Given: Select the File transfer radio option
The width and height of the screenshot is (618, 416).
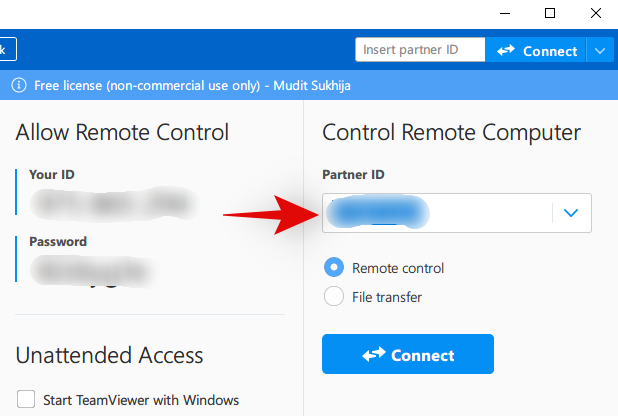Looking at the screenshot, I should pos(334,296).
